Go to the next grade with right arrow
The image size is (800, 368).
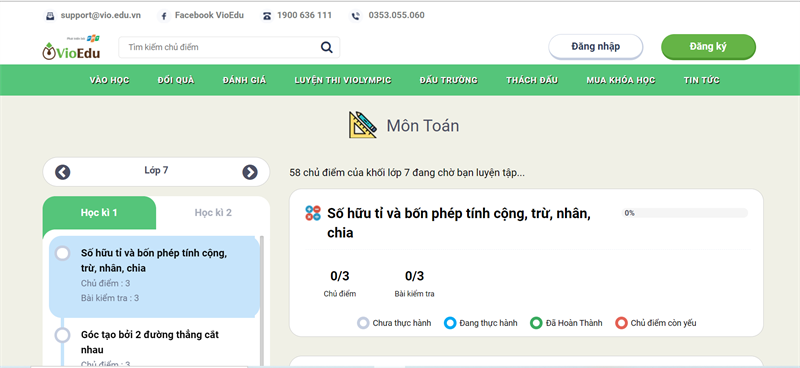(249, 172)
